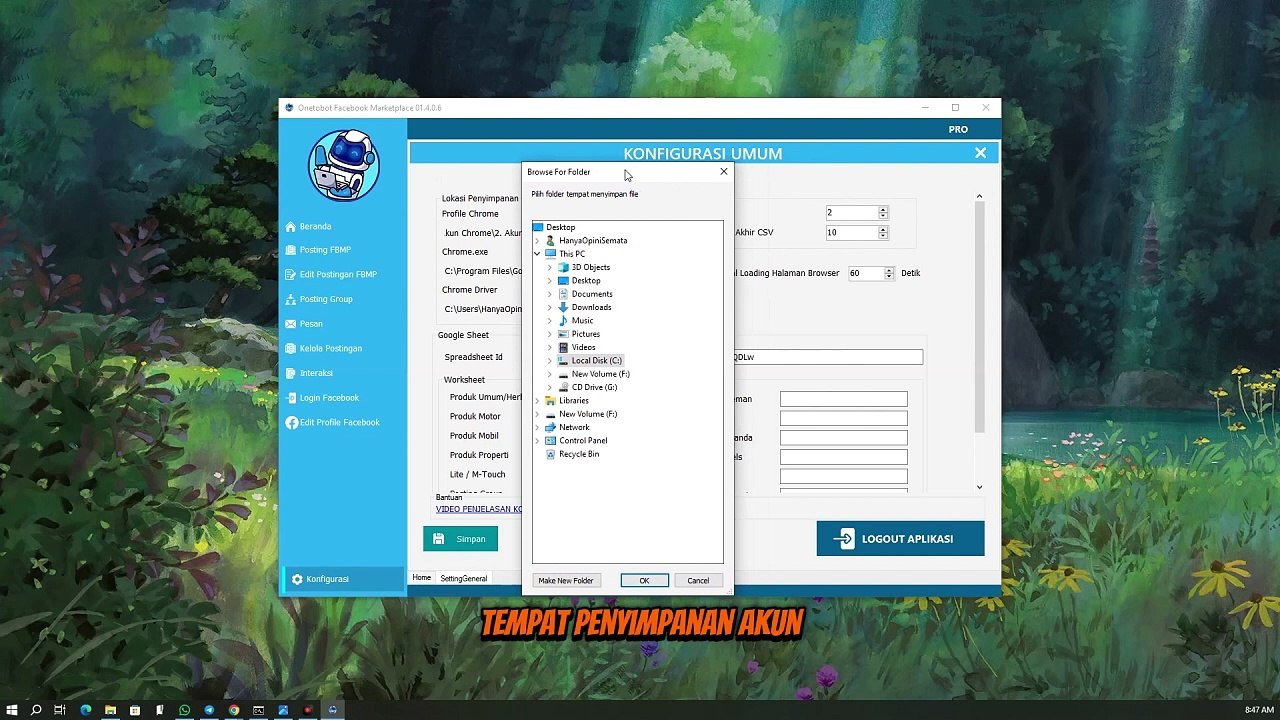Open Google Chrome from taskbar
Viewport: 1280px width, 720px height.
[234, 710]
